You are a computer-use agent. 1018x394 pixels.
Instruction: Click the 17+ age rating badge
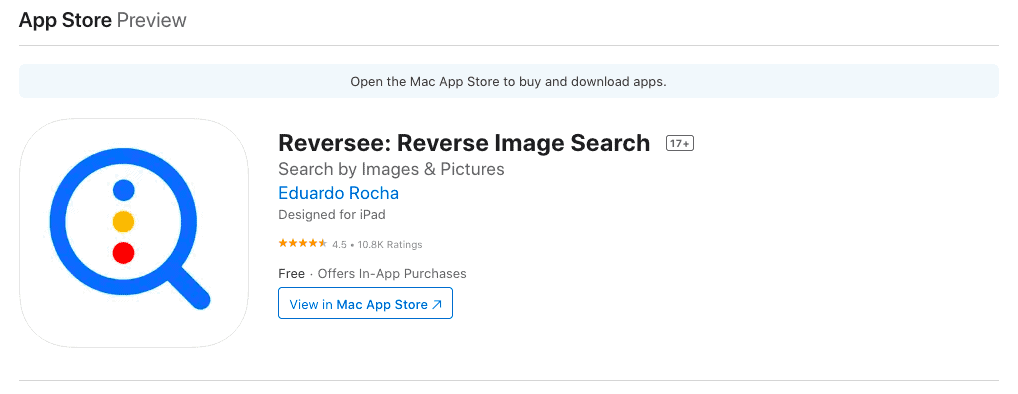point(680,143)
